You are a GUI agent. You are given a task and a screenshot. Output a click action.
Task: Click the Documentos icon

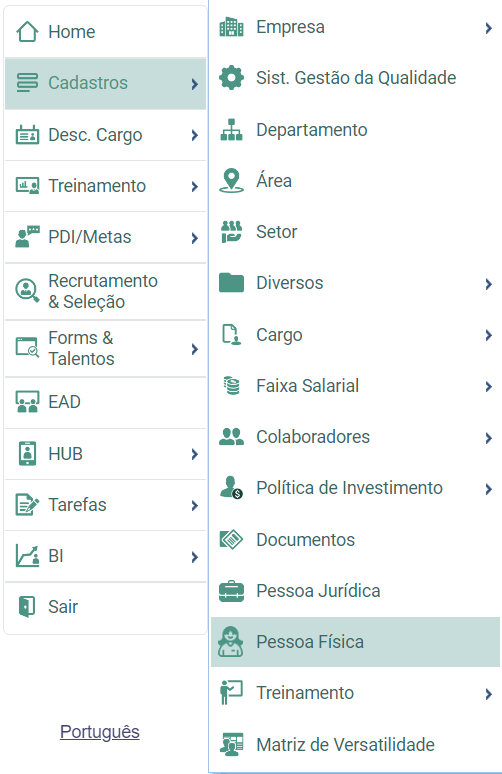pos(231,540)
